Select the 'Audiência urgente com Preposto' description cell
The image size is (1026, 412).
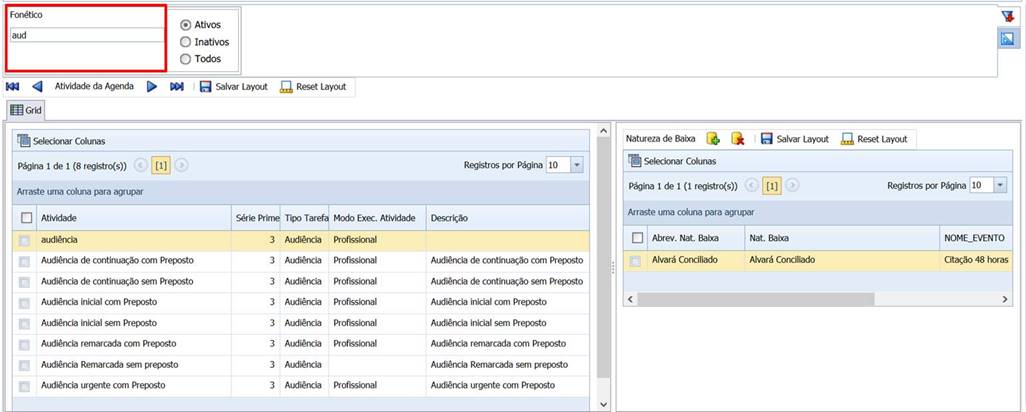[x=508, y=386]
